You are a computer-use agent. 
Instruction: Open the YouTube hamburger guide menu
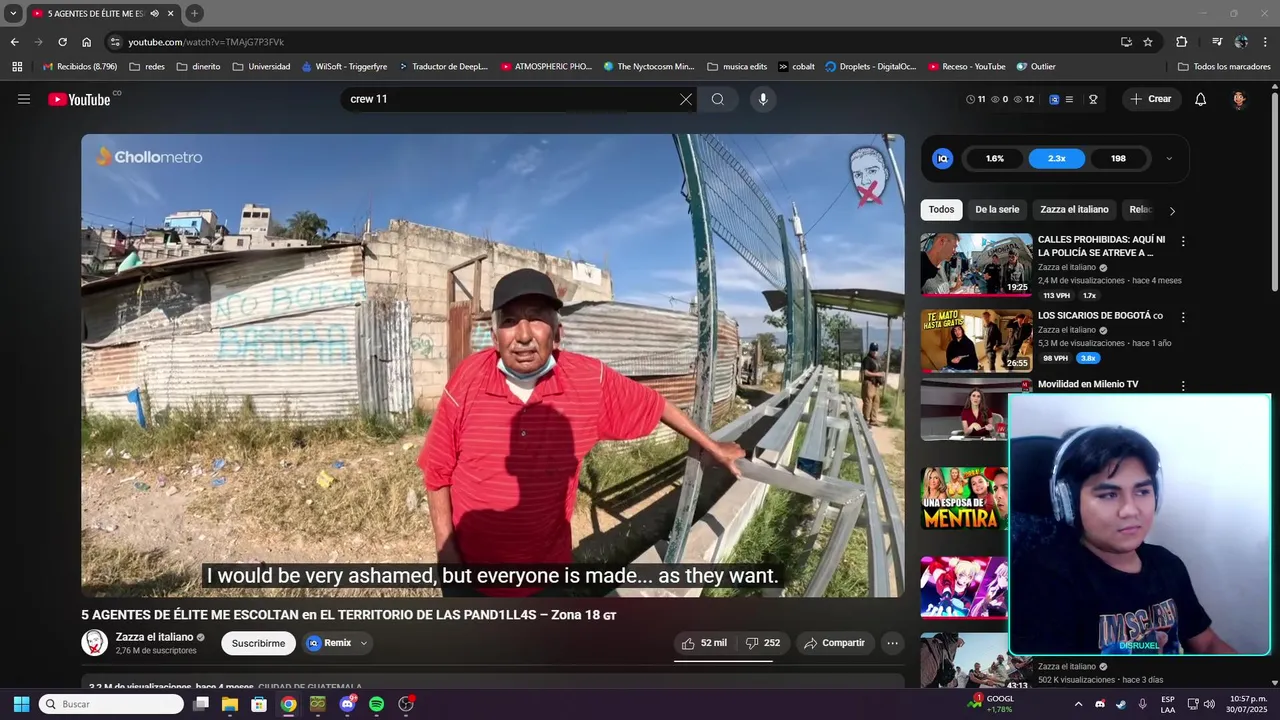pyautogui.click(x=24, y=99)
